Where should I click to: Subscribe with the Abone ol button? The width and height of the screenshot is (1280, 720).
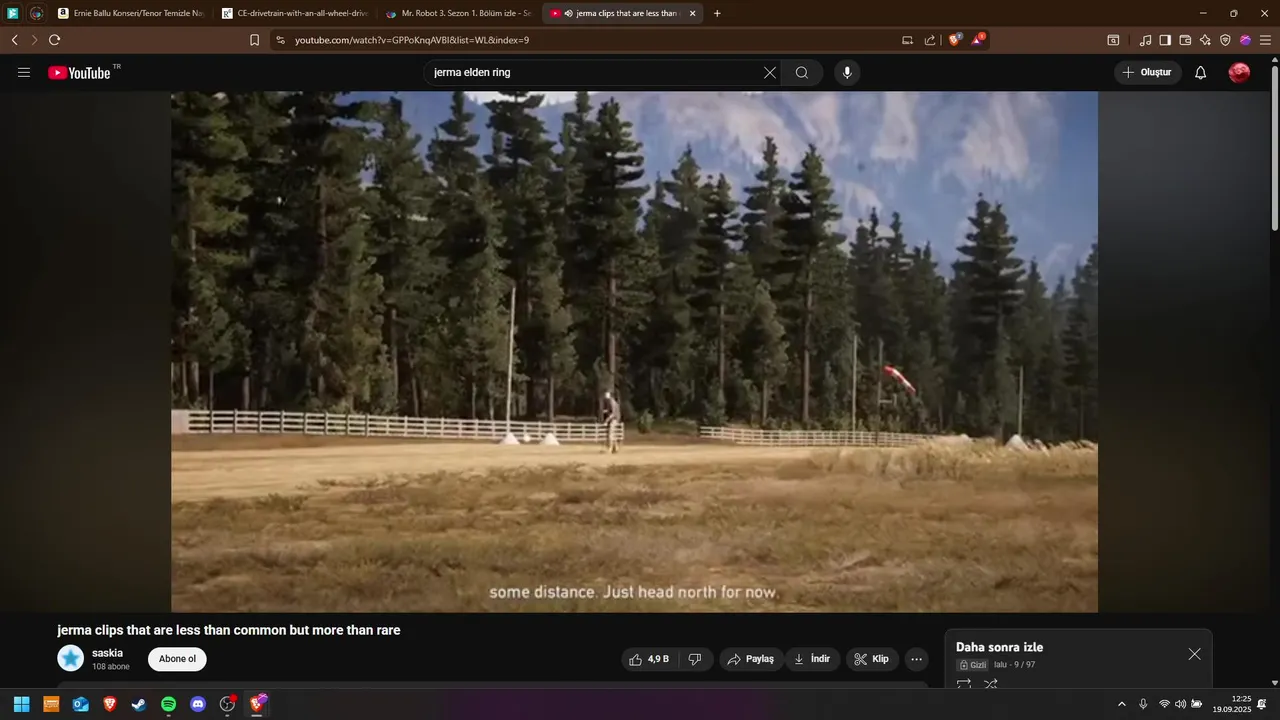pyautogui.click(x=177, y=659)
